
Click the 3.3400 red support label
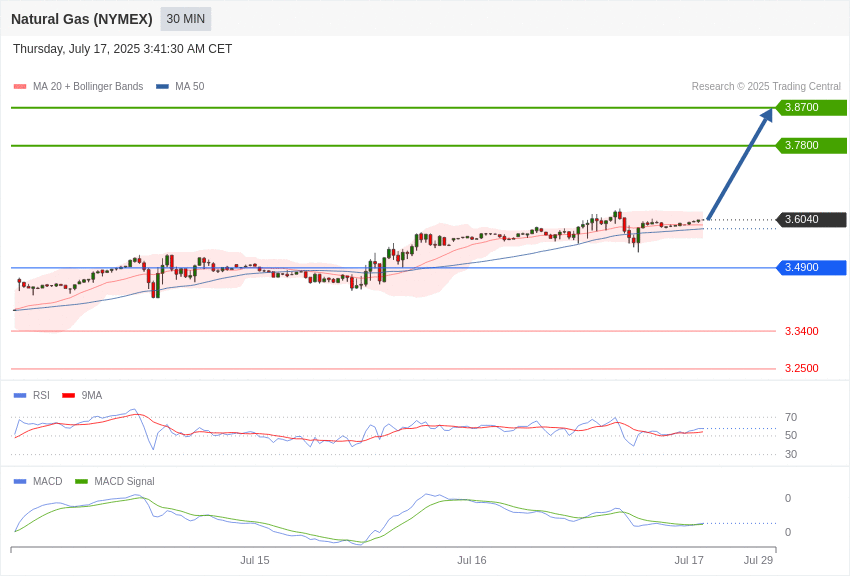pos(801,331)
